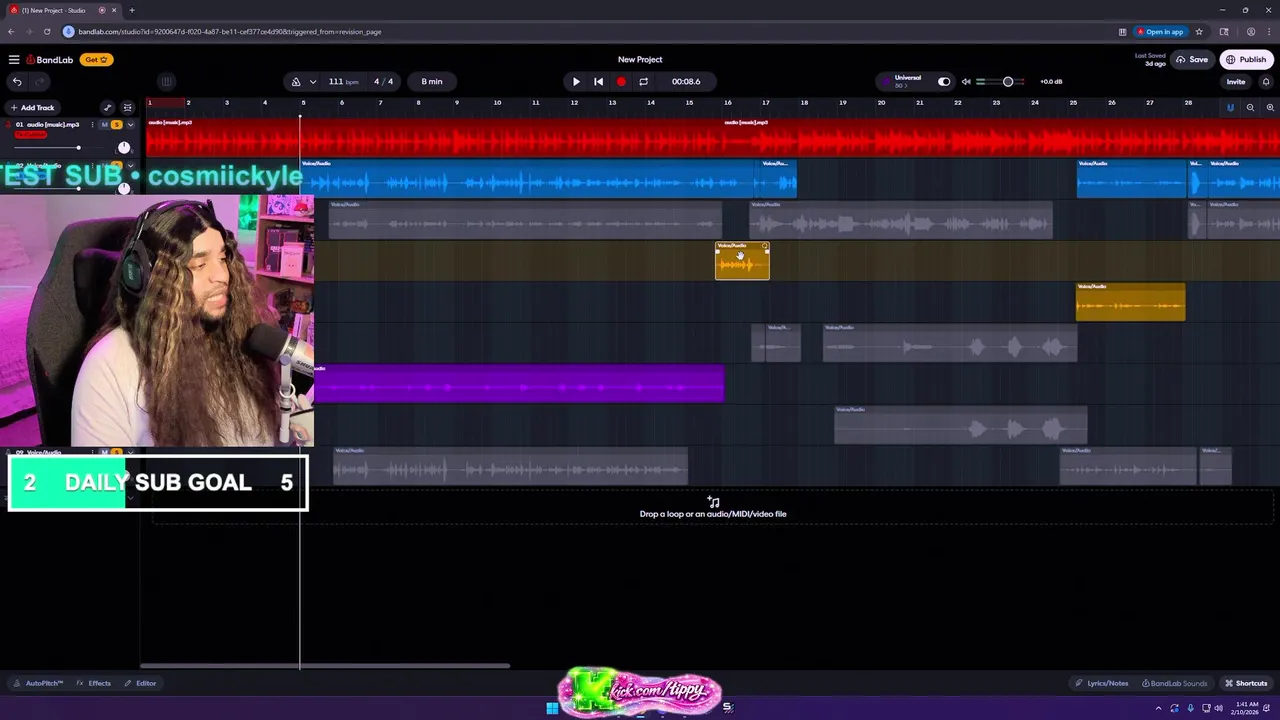This screenshot has height=720, width=1280.
Task: Toggle loop cycle mode
Action: (643, 82)
